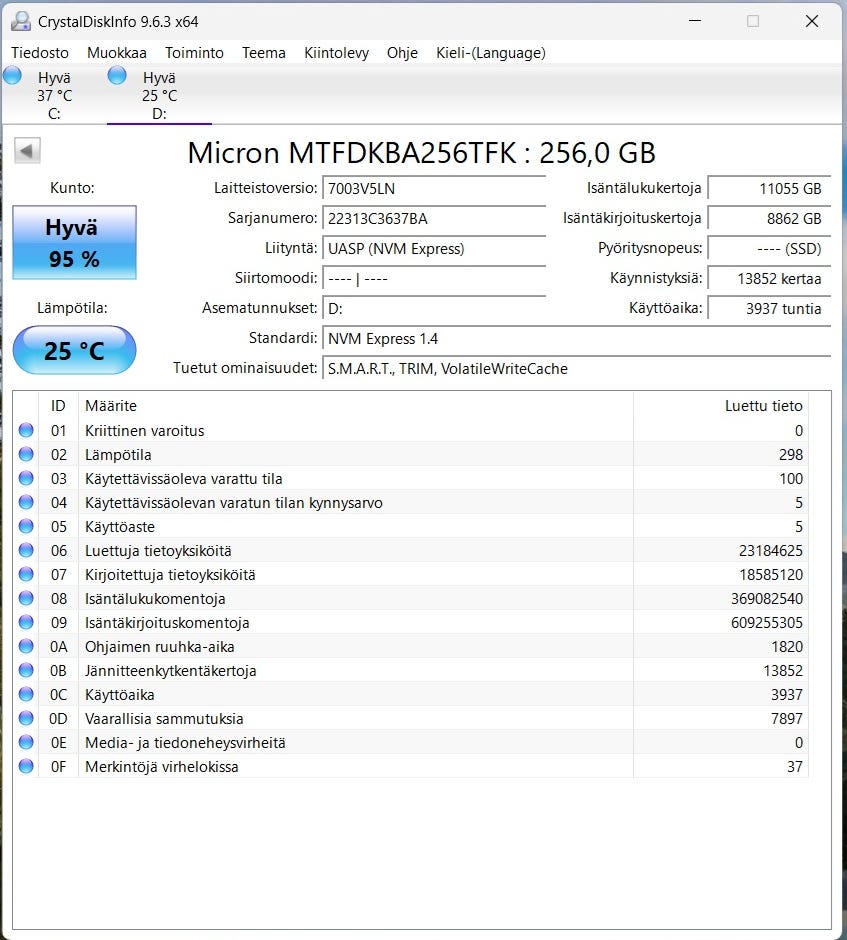The width and height of the screenshot is (847, 940).
Task: Click the Laitteistoversio field 7003V5LN
Action: (434, 188)
